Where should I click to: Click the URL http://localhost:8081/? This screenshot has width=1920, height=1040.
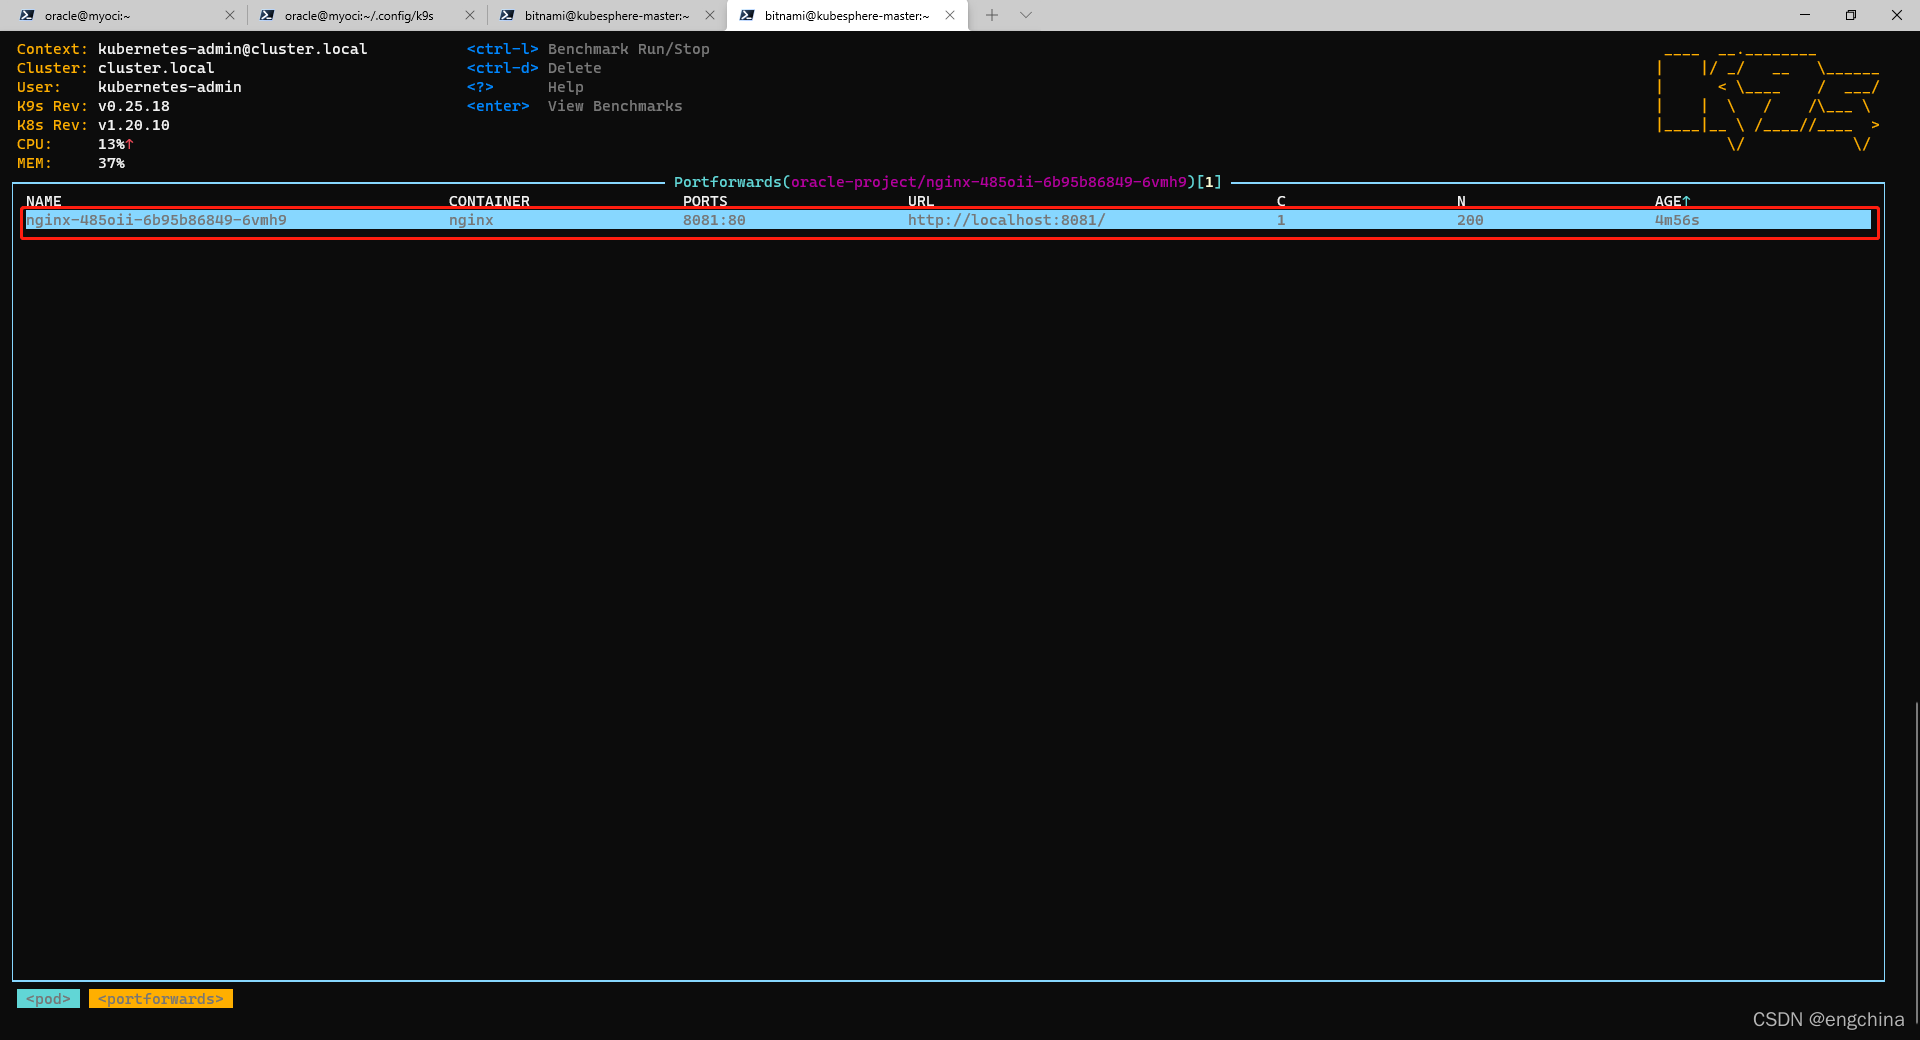point(1006,220)
